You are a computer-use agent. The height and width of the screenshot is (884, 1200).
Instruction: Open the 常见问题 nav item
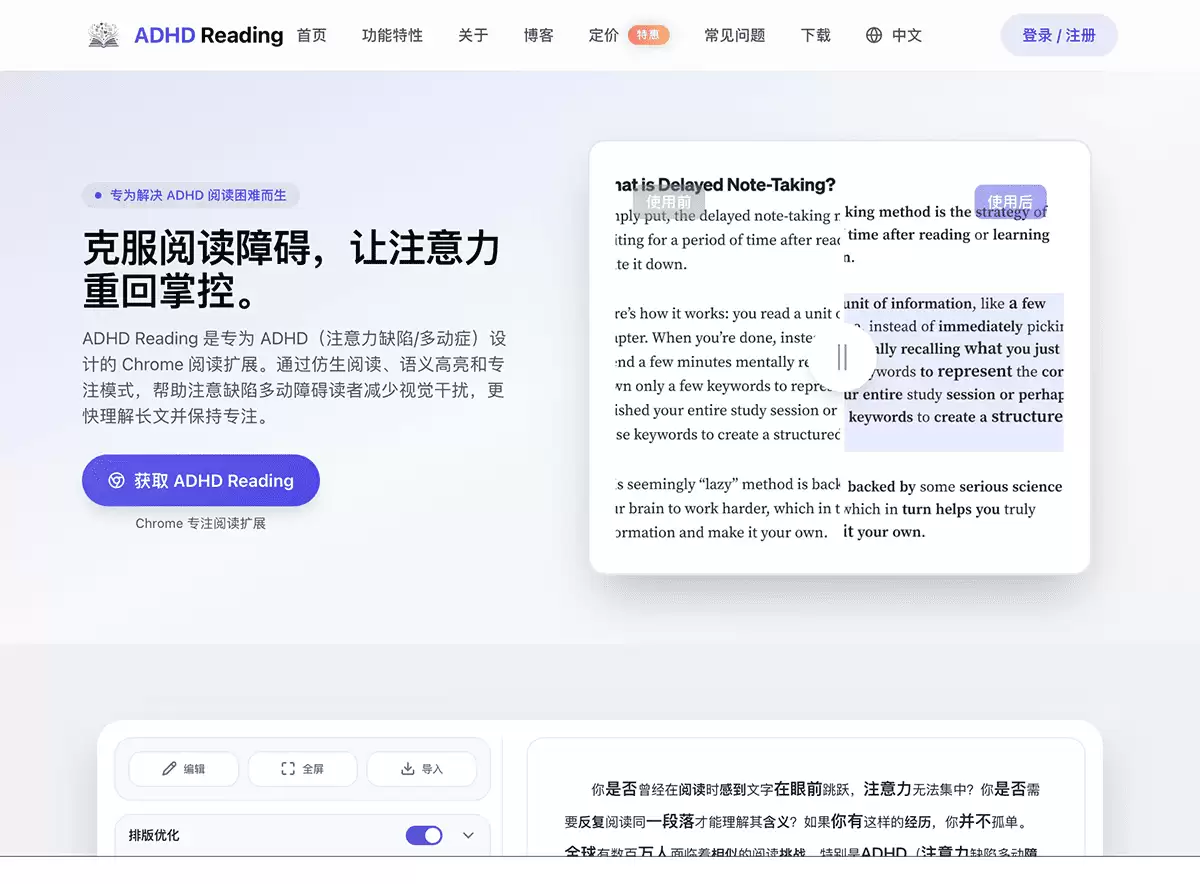point(735,35)
